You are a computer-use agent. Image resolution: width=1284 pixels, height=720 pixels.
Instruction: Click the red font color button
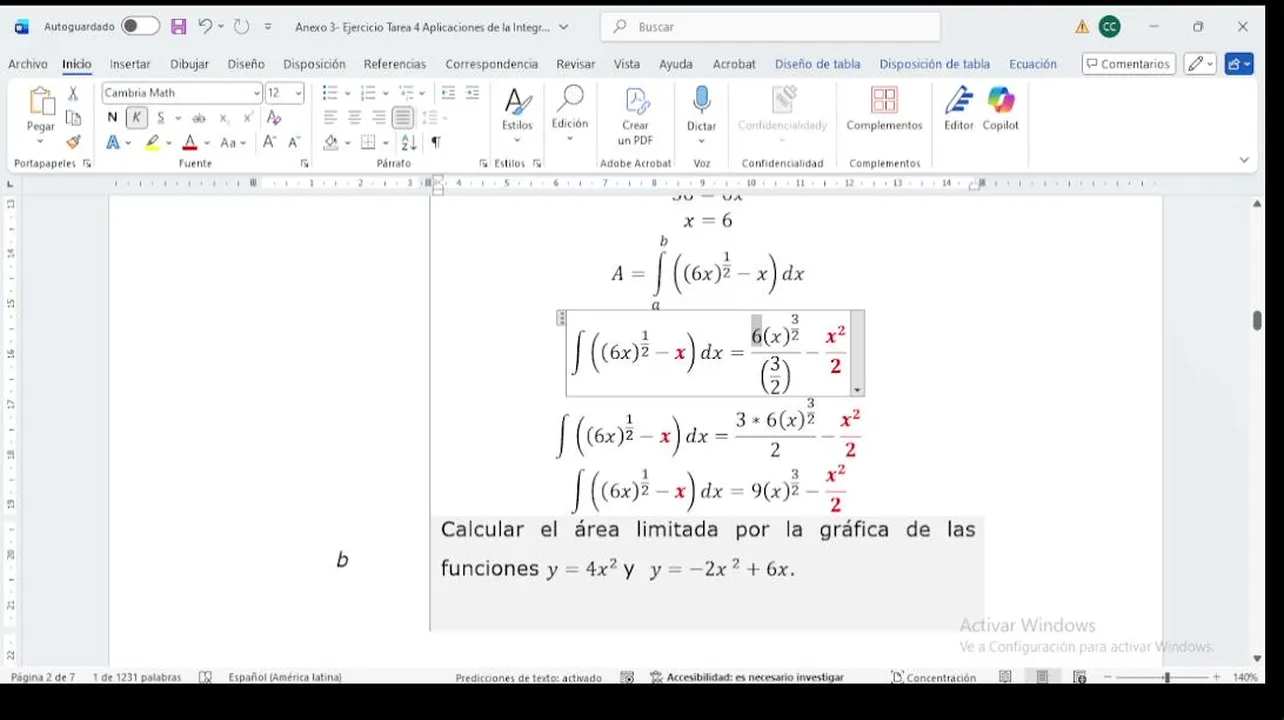pos(190,143)
